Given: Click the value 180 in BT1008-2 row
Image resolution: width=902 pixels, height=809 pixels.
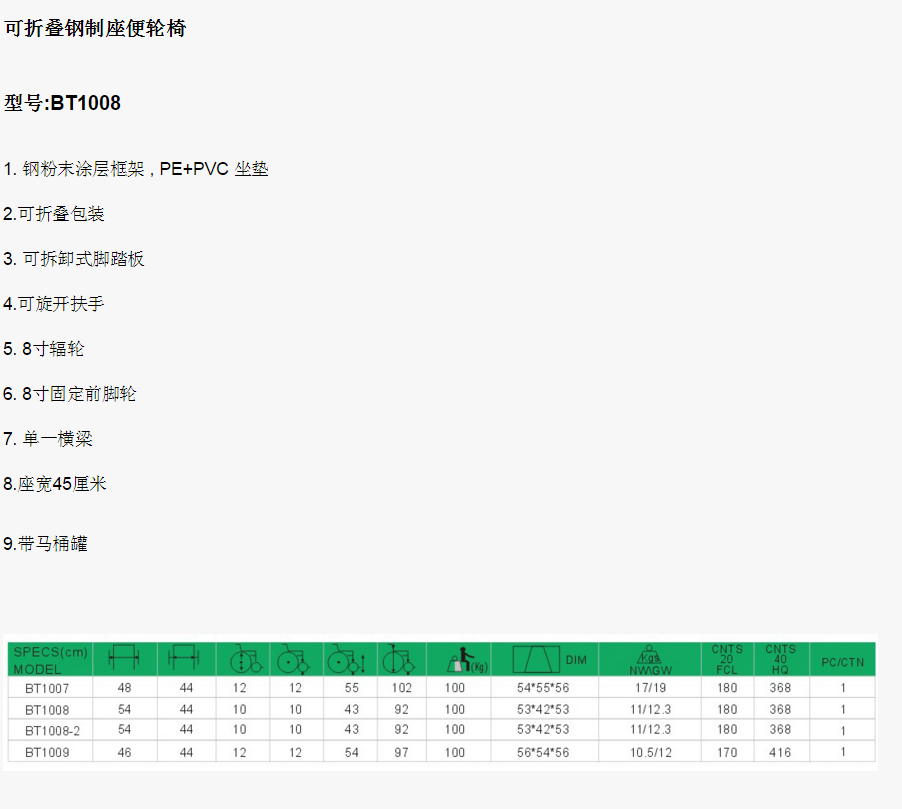Looking at the screenshot, I should 727,730.
